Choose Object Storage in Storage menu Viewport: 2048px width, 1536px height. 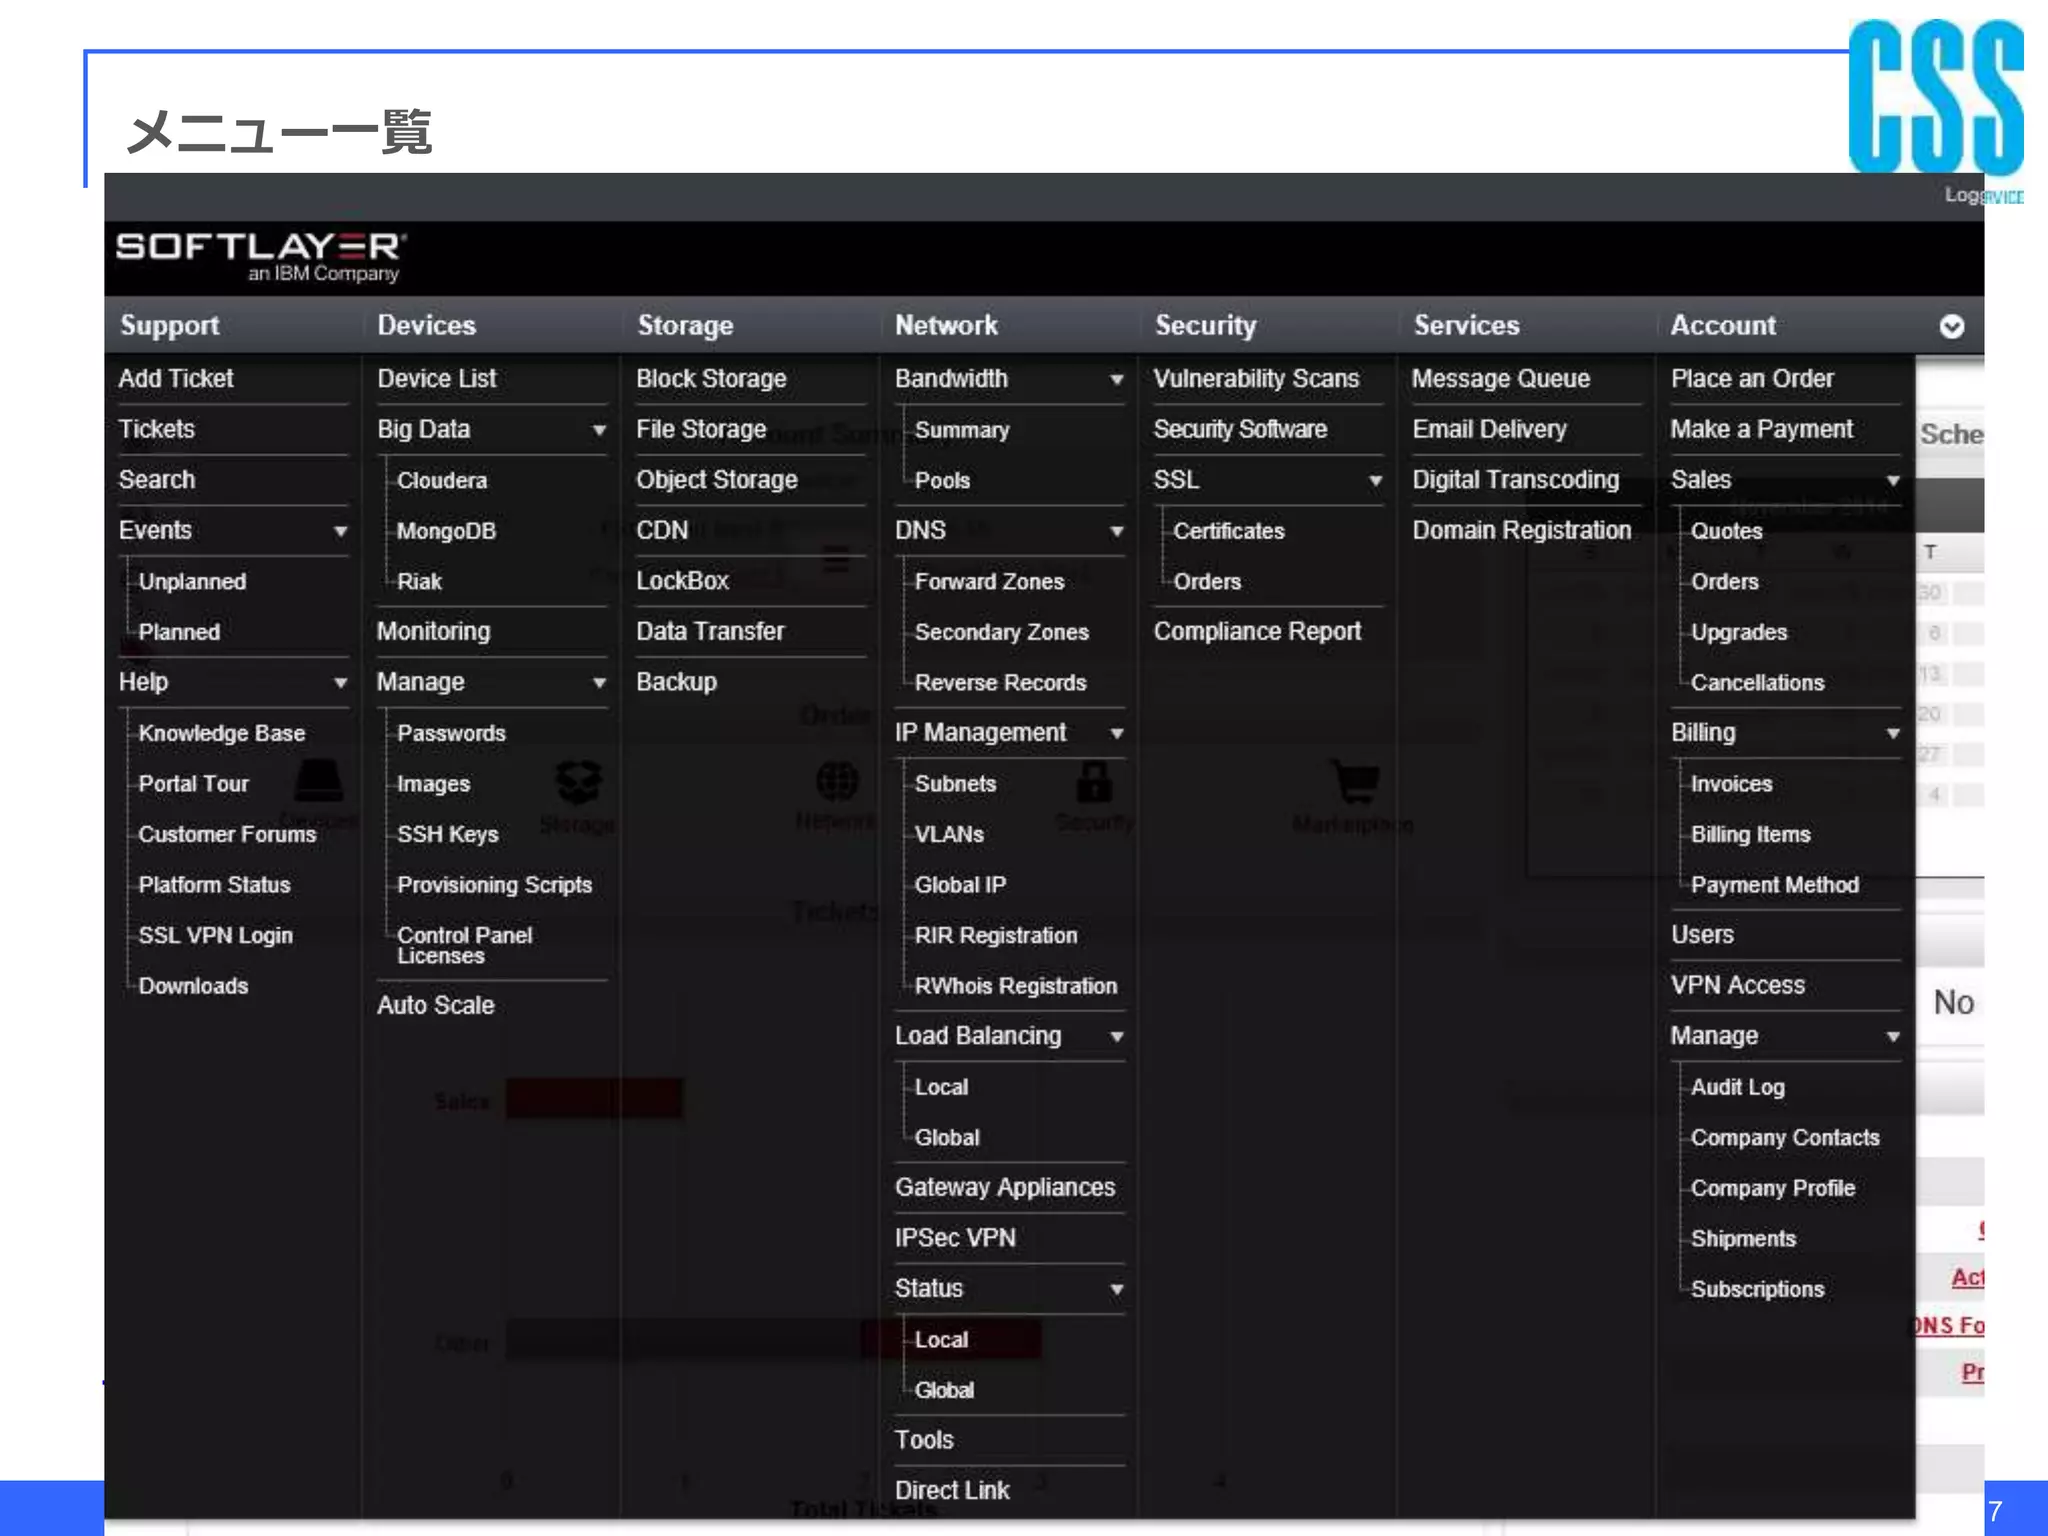point(717,480)
